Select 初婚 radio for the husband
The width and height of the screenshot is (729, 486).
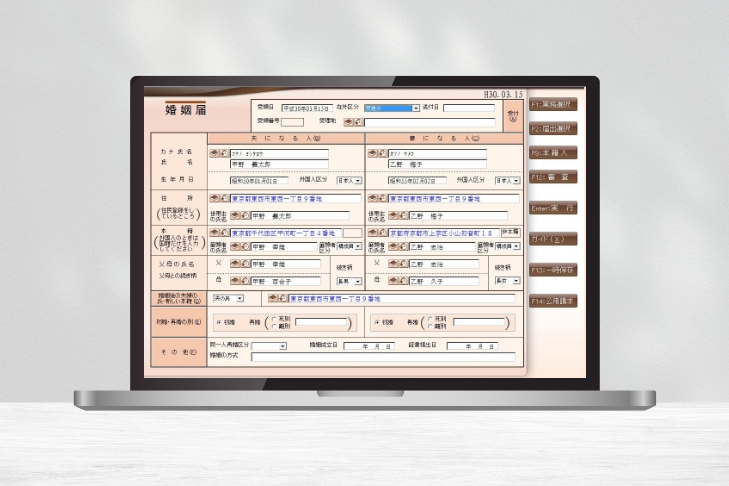click(219, 322)
